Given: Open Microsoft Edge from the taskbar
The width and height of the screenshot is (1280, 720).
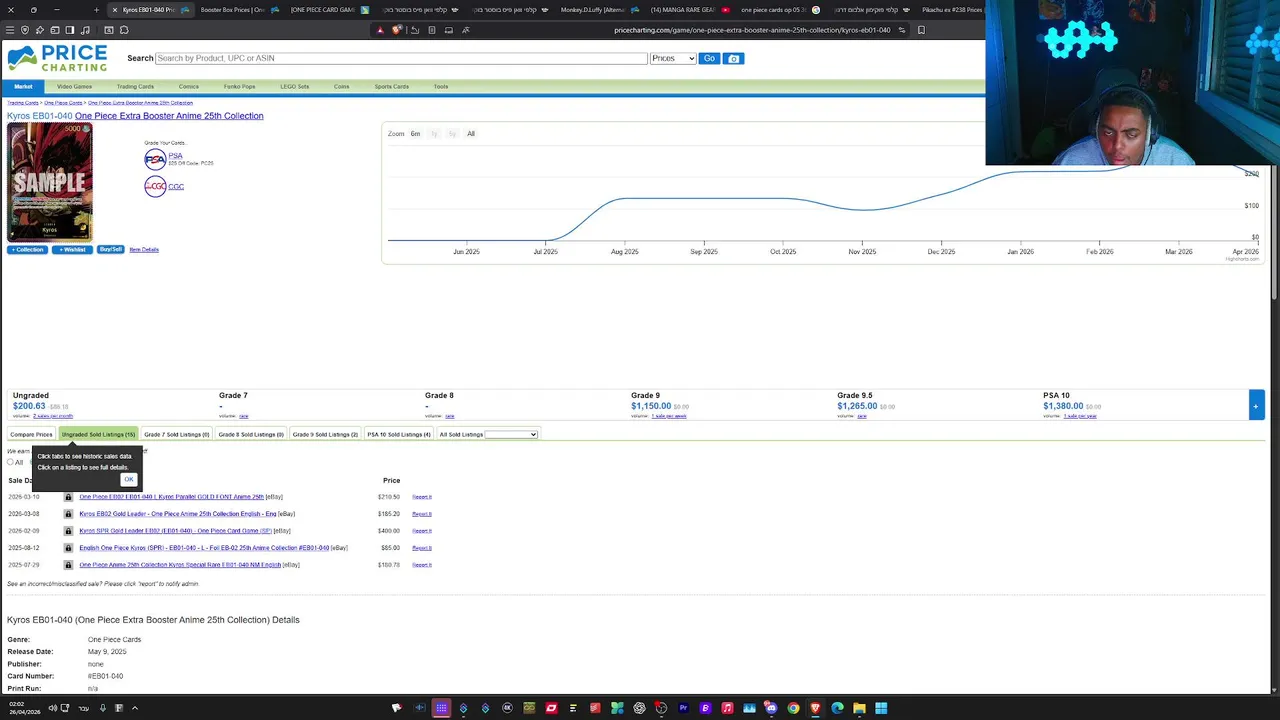Looking at the screenshot, I should pos(837,708).
